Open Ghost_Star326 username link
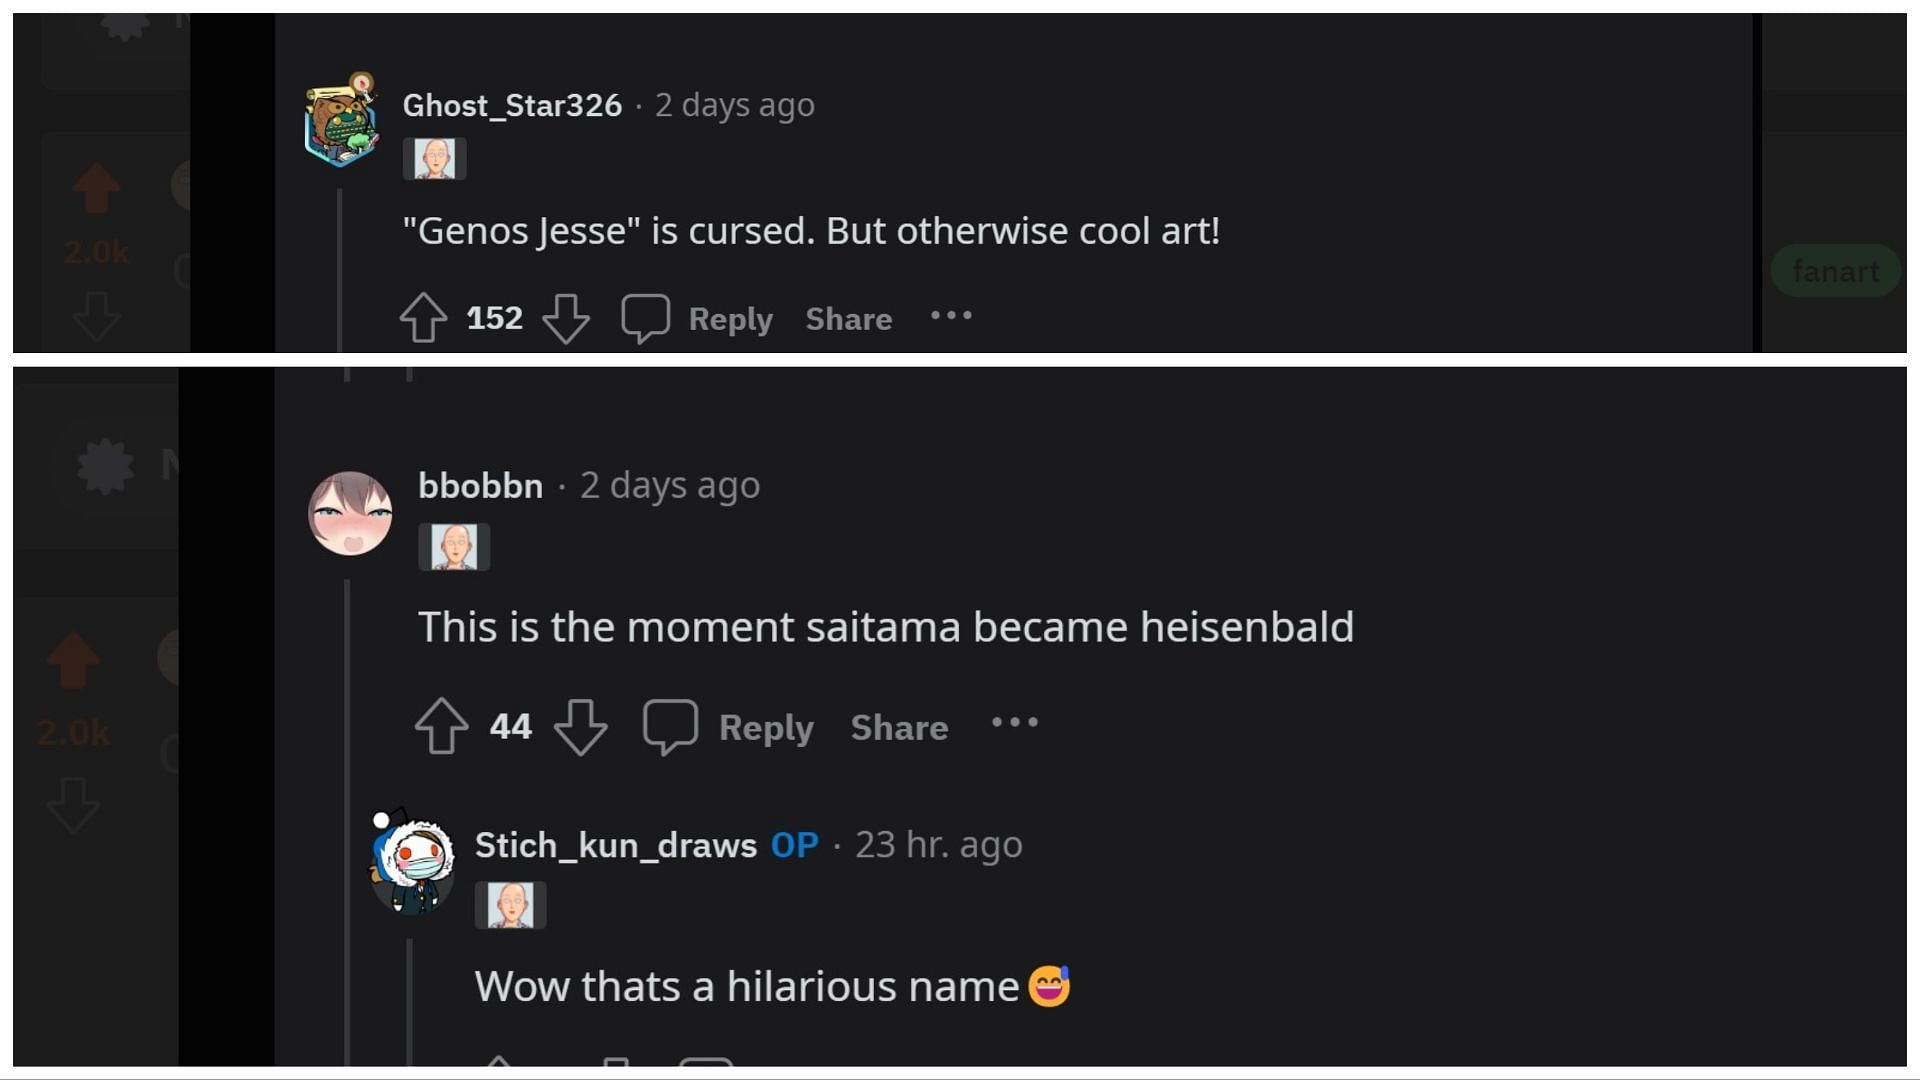 click(x=512, y=105)
